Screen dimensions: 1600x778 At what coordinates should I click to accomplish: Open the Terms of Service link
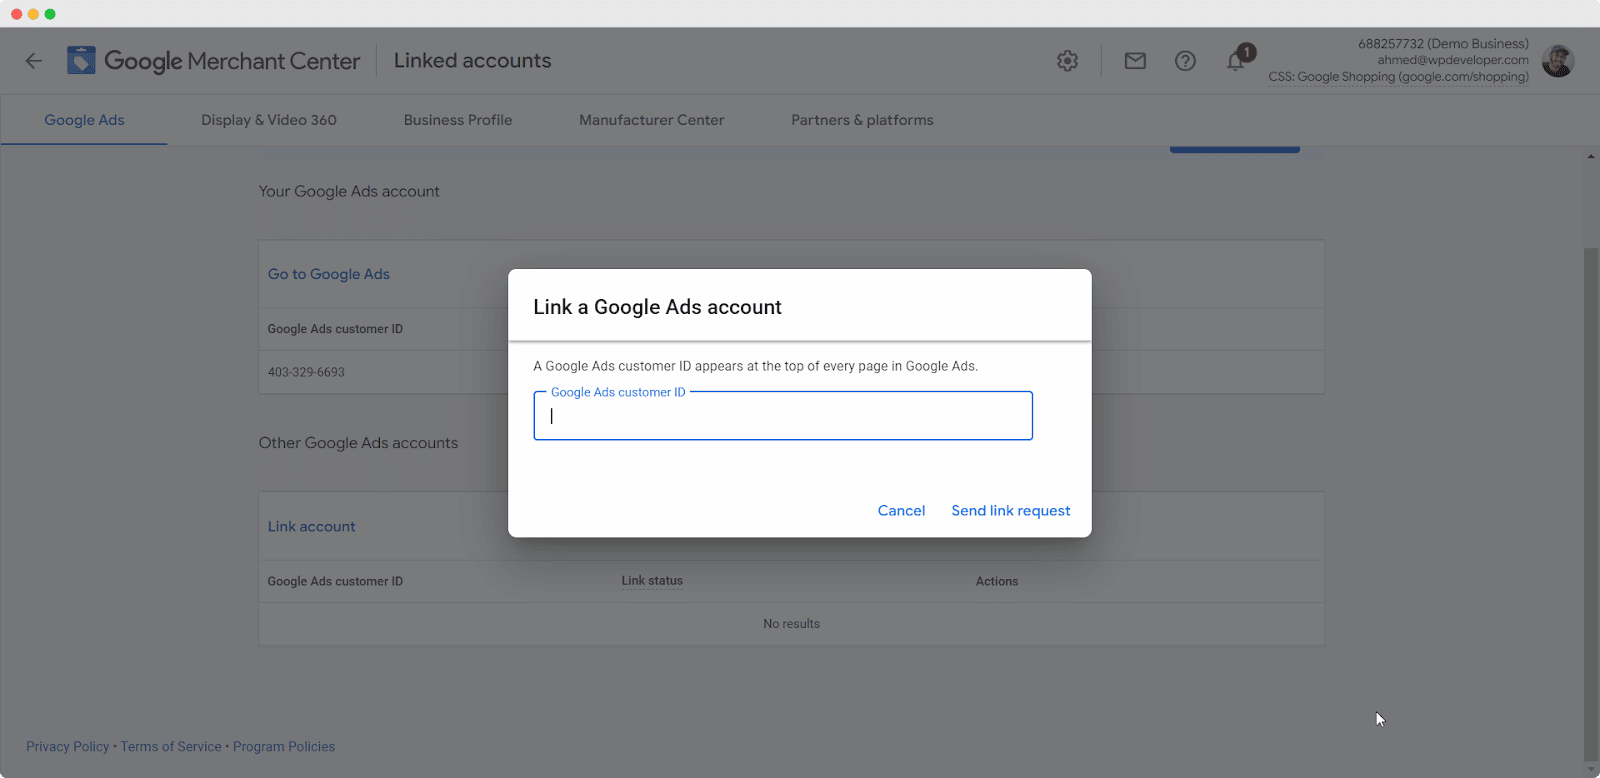171,747
